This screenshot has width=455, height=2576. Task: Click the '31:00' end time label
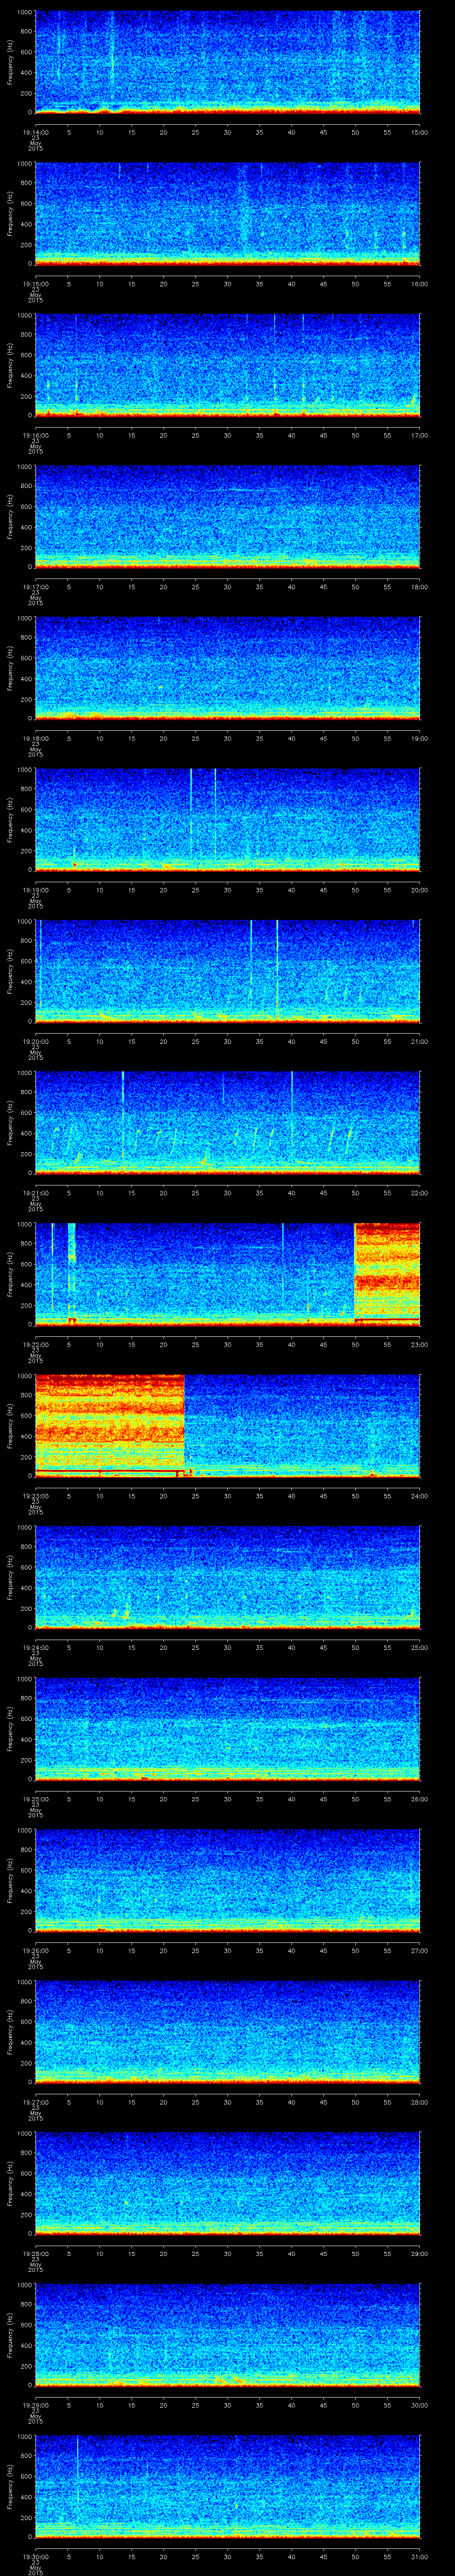click(420, 2556)
